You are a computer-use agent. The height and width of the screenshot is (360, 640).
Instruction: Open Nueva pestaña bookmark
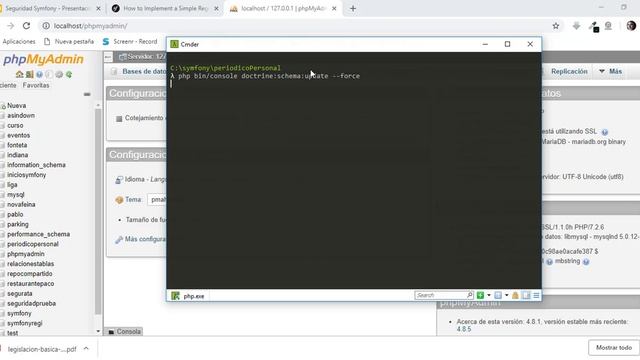coord(69,42)
